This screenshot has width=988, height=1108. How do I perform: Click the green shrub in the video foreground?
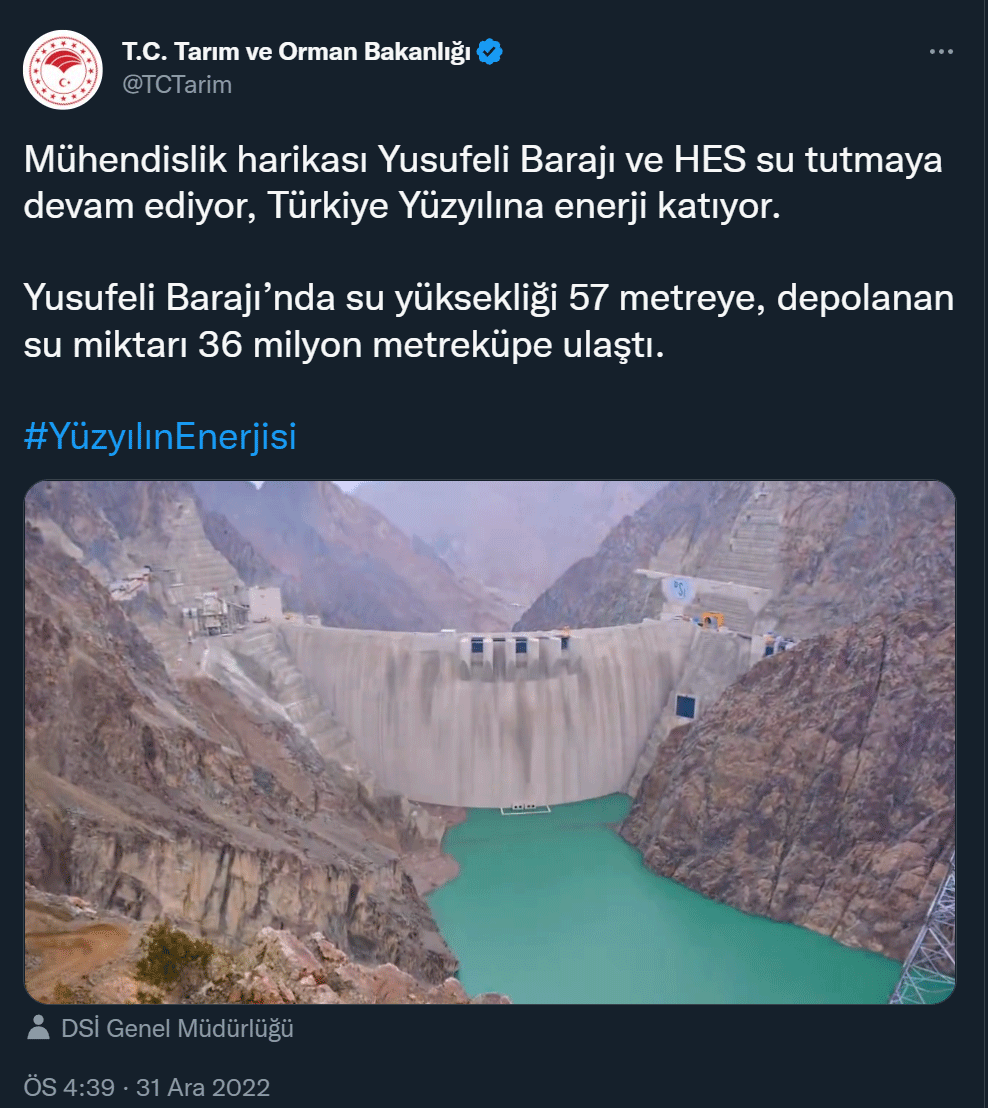174,955
